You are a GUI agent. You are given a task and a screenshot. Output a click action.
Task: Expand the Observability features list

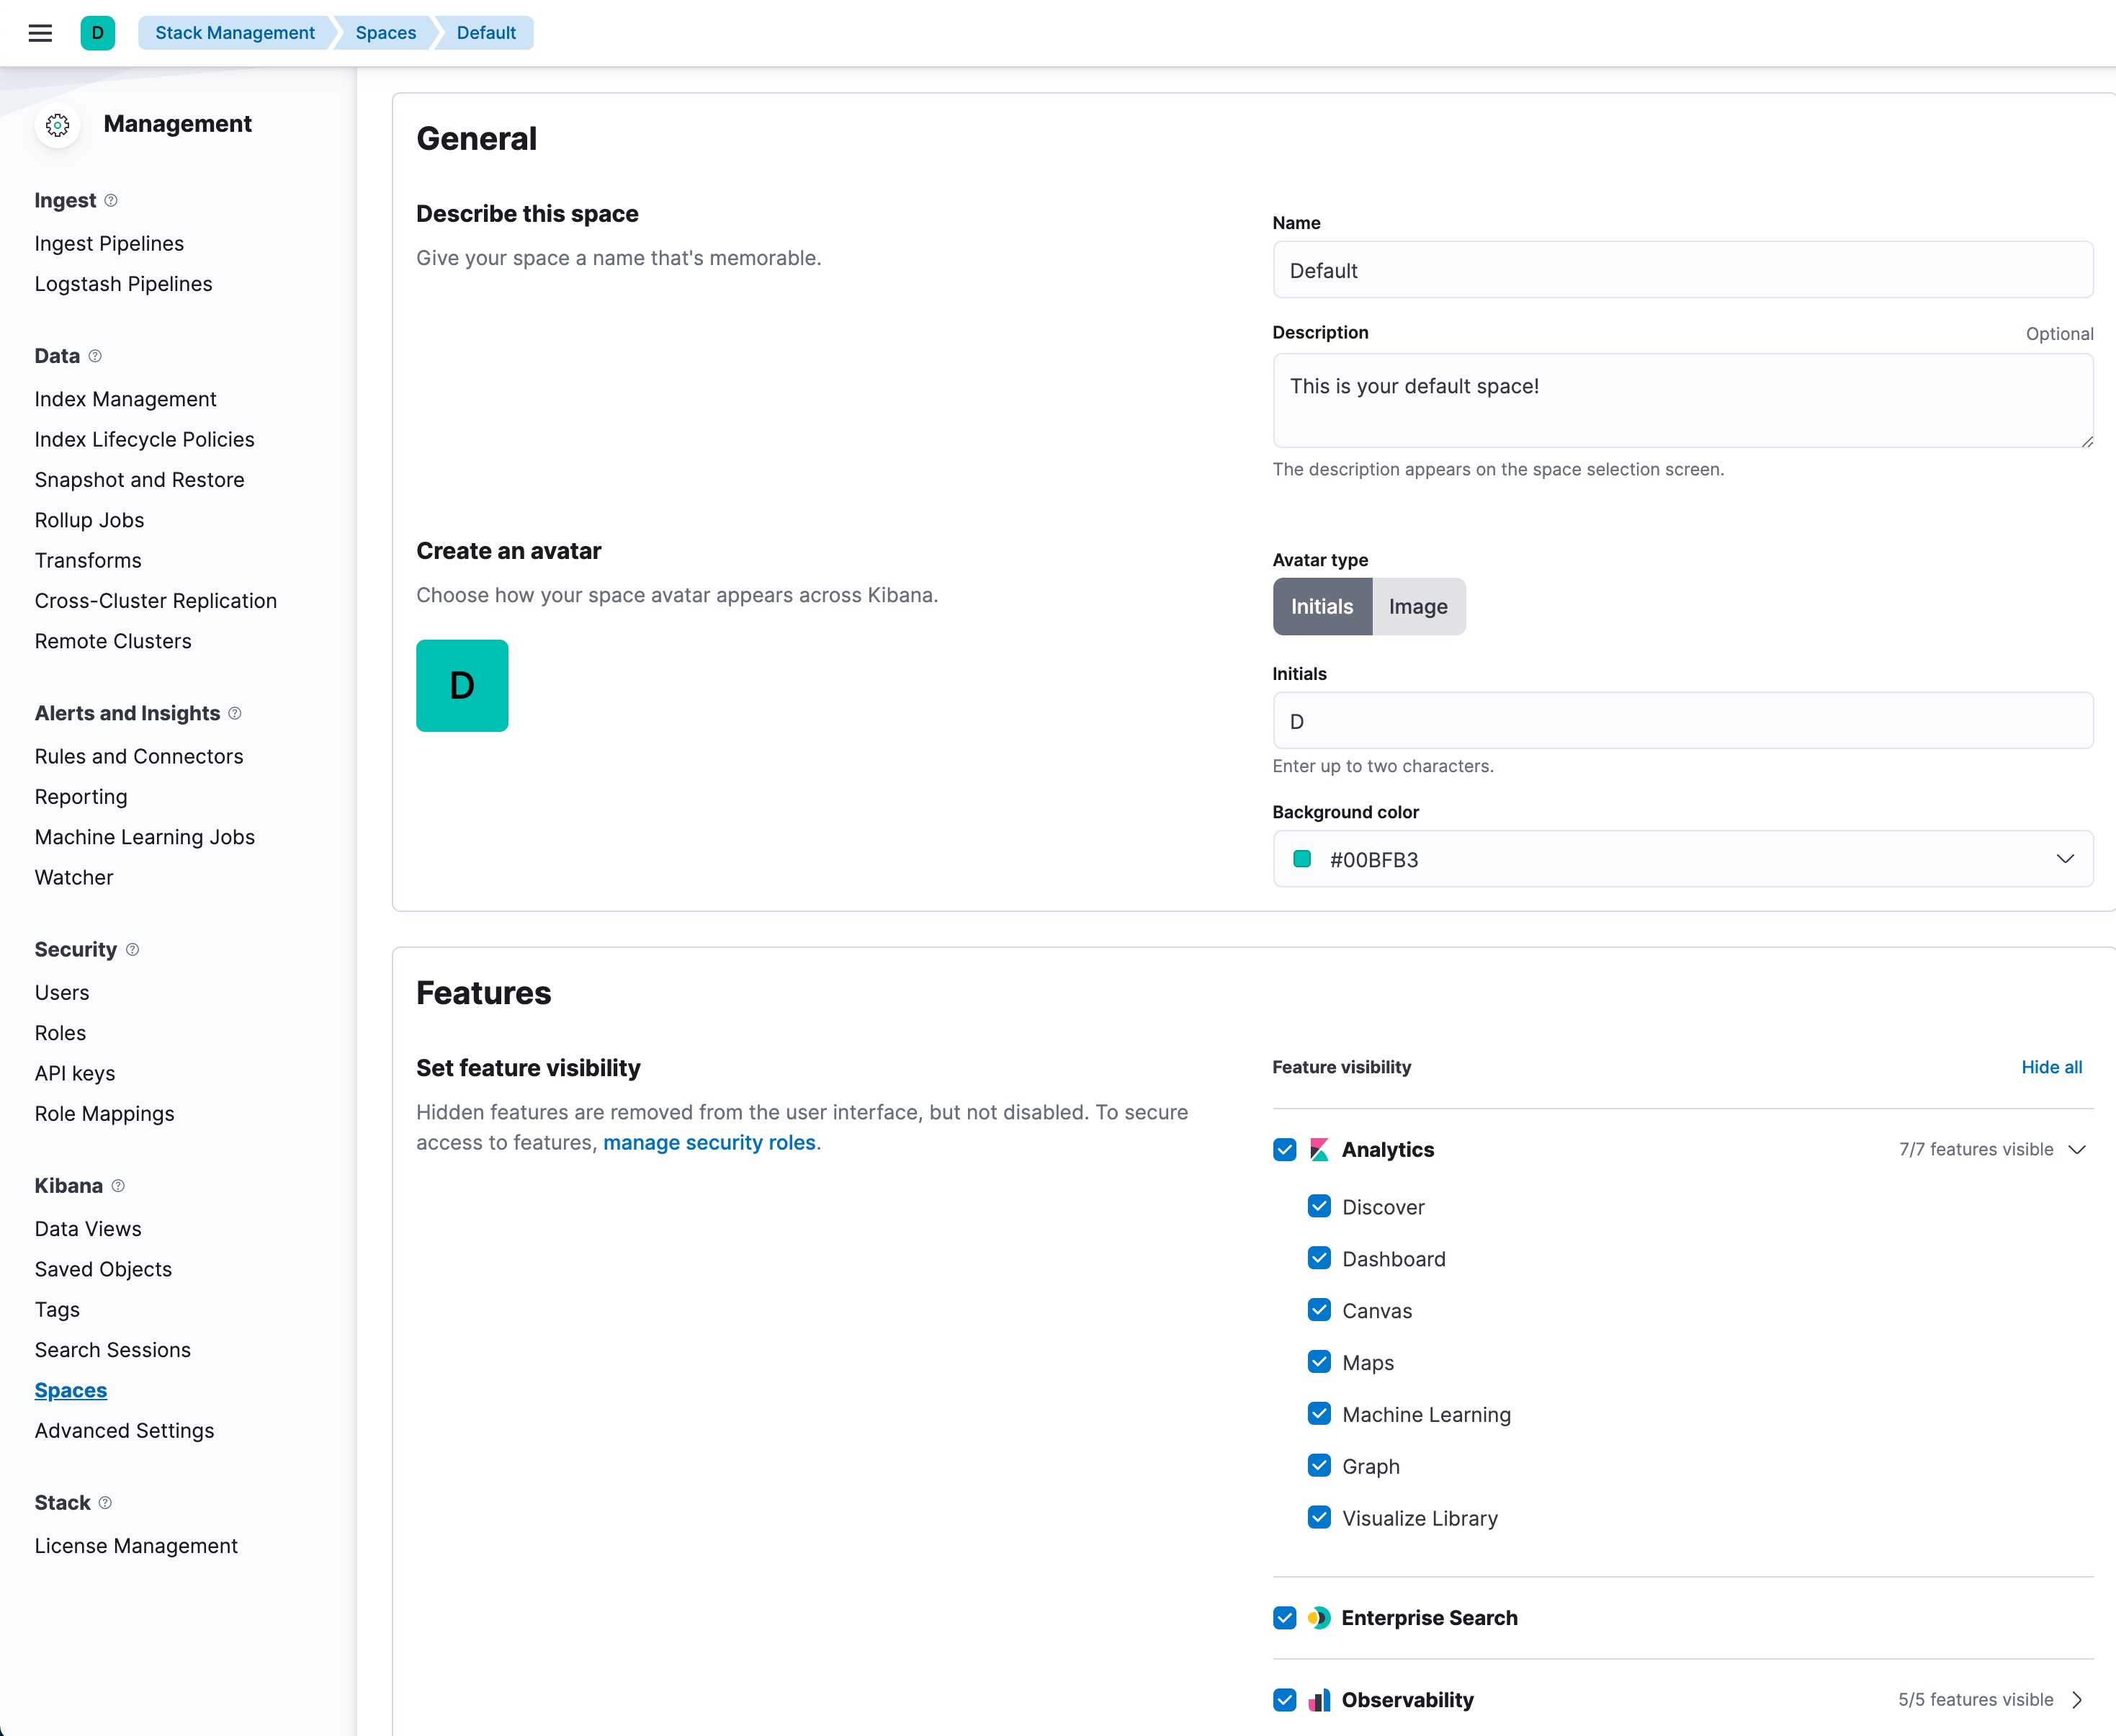[x=2078, y=1700]
